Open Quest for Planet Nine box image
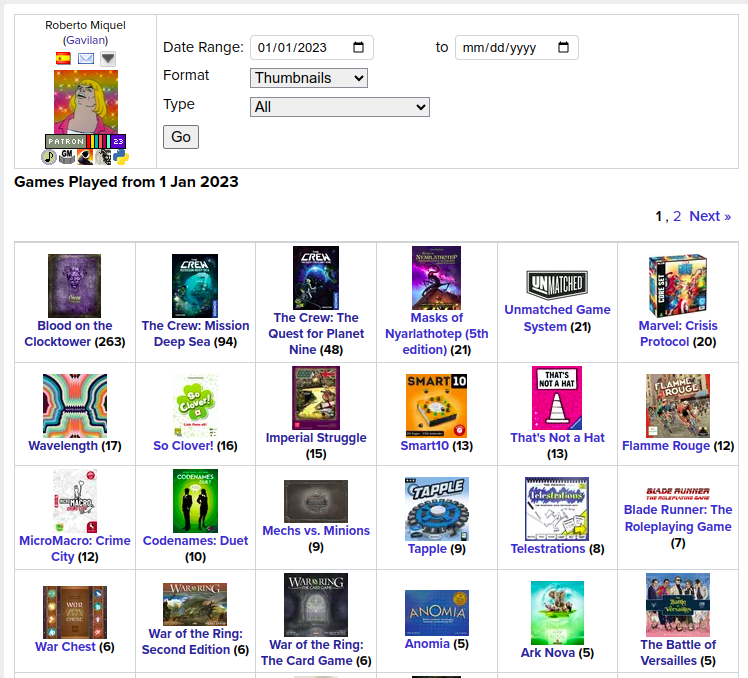Viewport: 748px width, 678px height. coord(316,278)
